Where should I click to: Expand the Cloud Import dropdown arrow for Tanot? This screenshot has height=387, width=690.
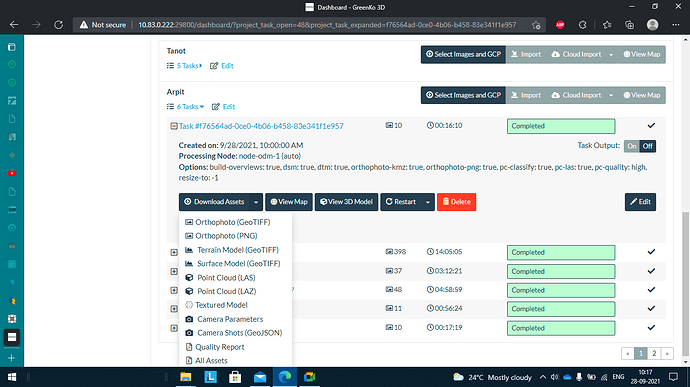(x=611, y=55)
